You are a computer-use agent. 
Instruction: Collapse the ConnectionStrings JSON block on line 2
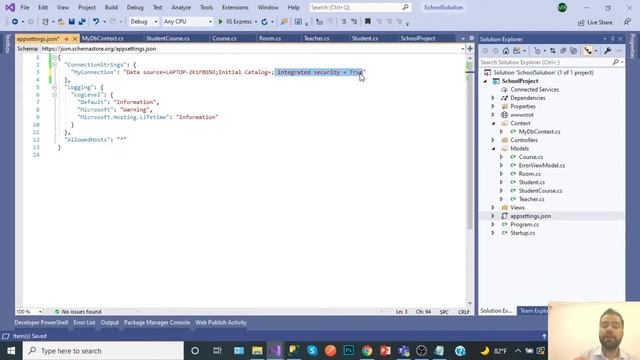[x=54, y=64]
